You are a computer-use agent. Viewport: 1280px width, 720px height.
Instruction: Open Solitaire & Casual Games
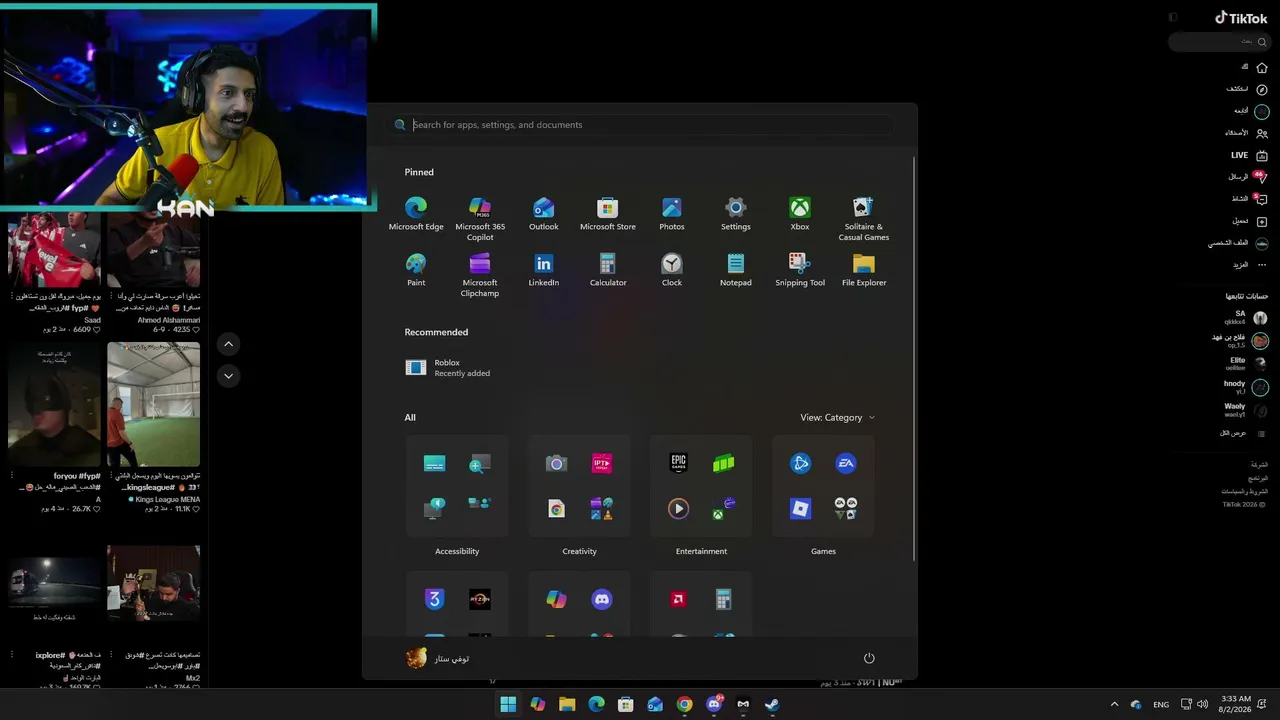(x=864, y=219)
